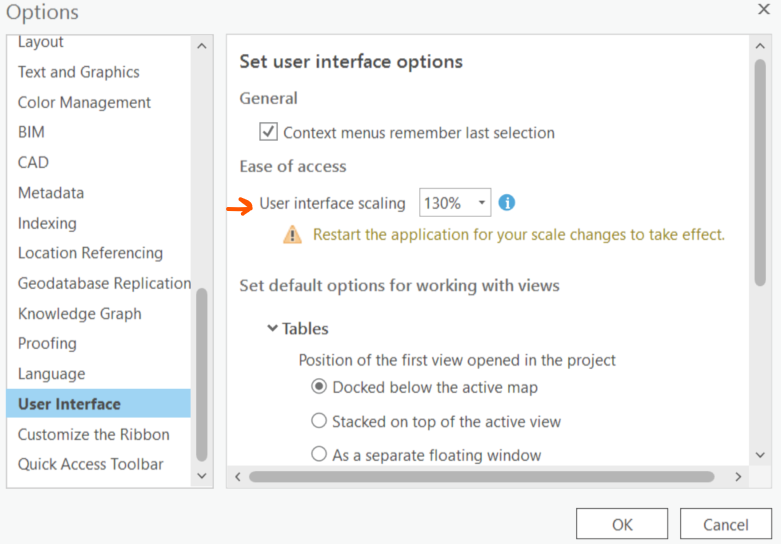This screenshot has height=544, width=781.
Task: Open Geodatabase Replication options
Action: (x=104, y=283)
